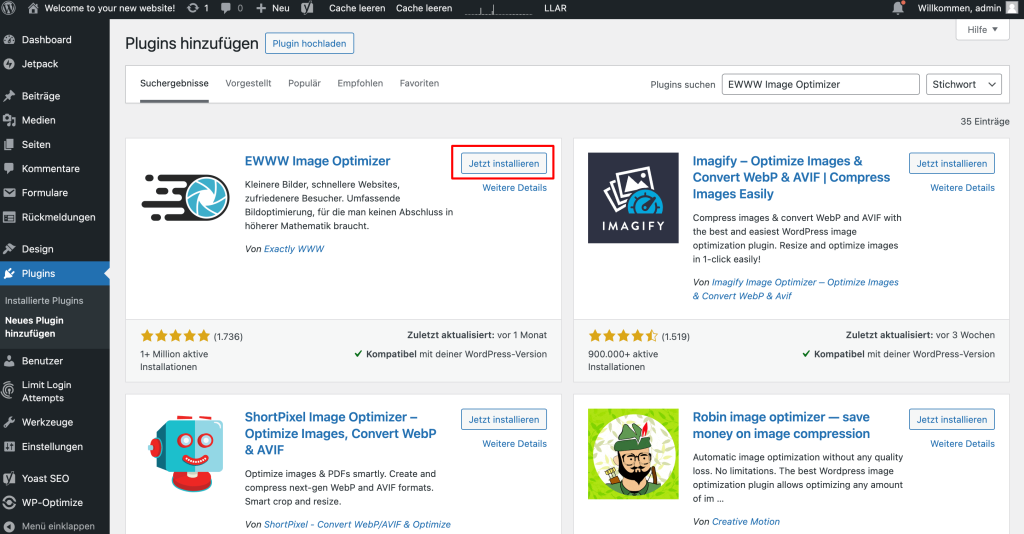Click the EWWW Image Optimizer logo thumbnail

(x=185, y=197)
